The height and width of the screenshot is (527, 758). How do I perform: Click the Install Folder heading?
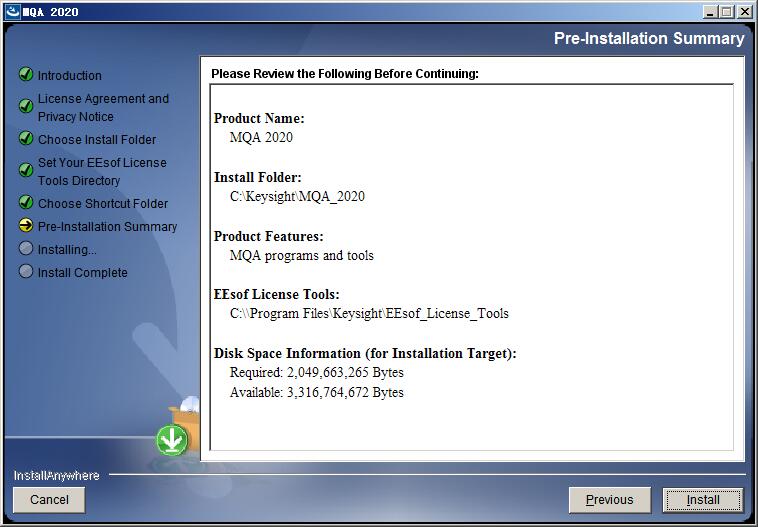coord(258,177)
